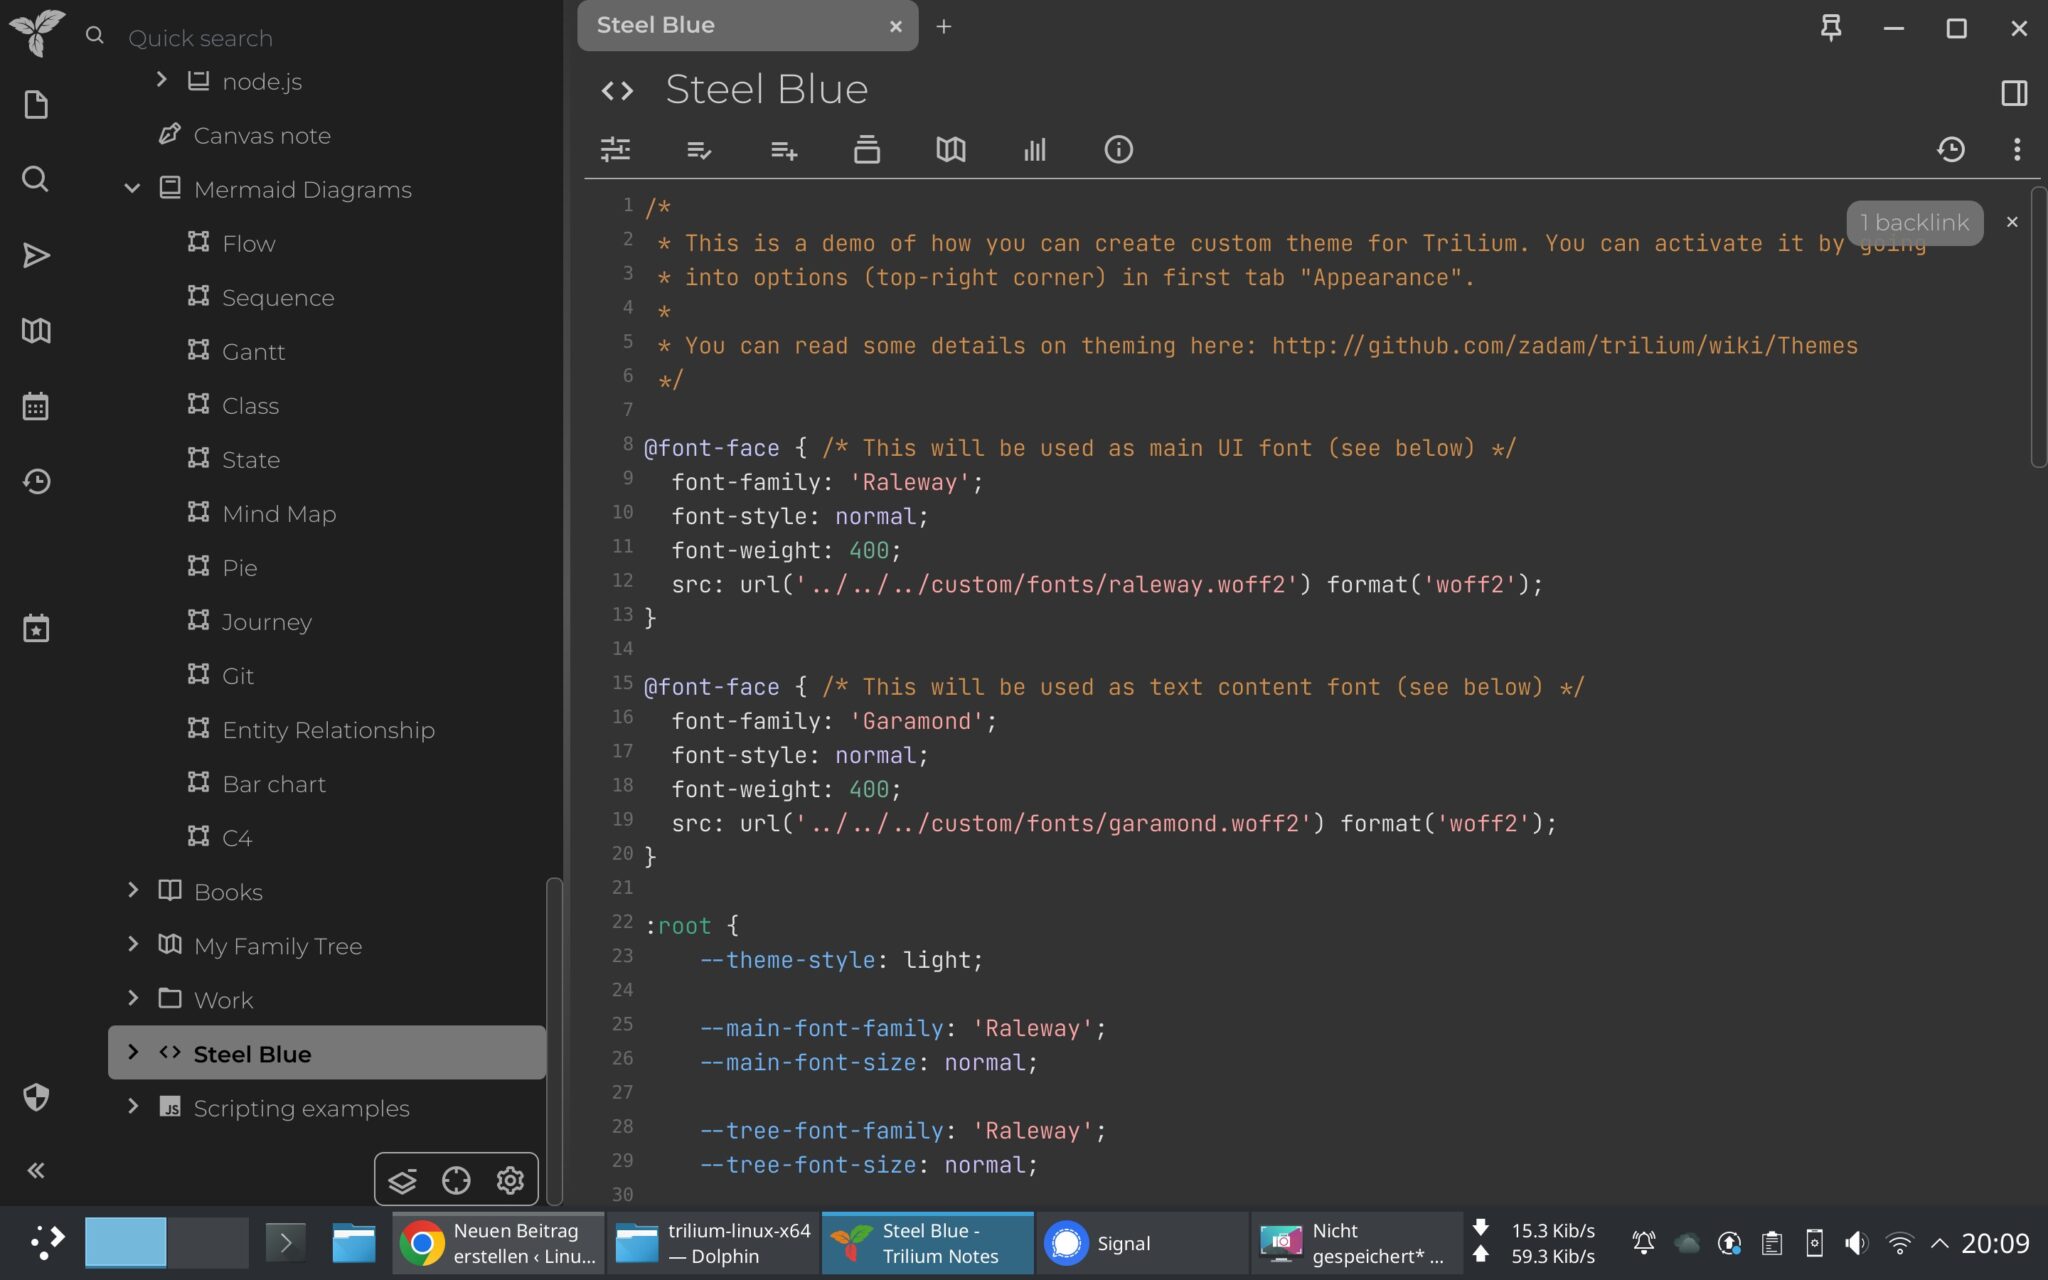Dismiss the backlink badge with X

[x=2012, y=222]
